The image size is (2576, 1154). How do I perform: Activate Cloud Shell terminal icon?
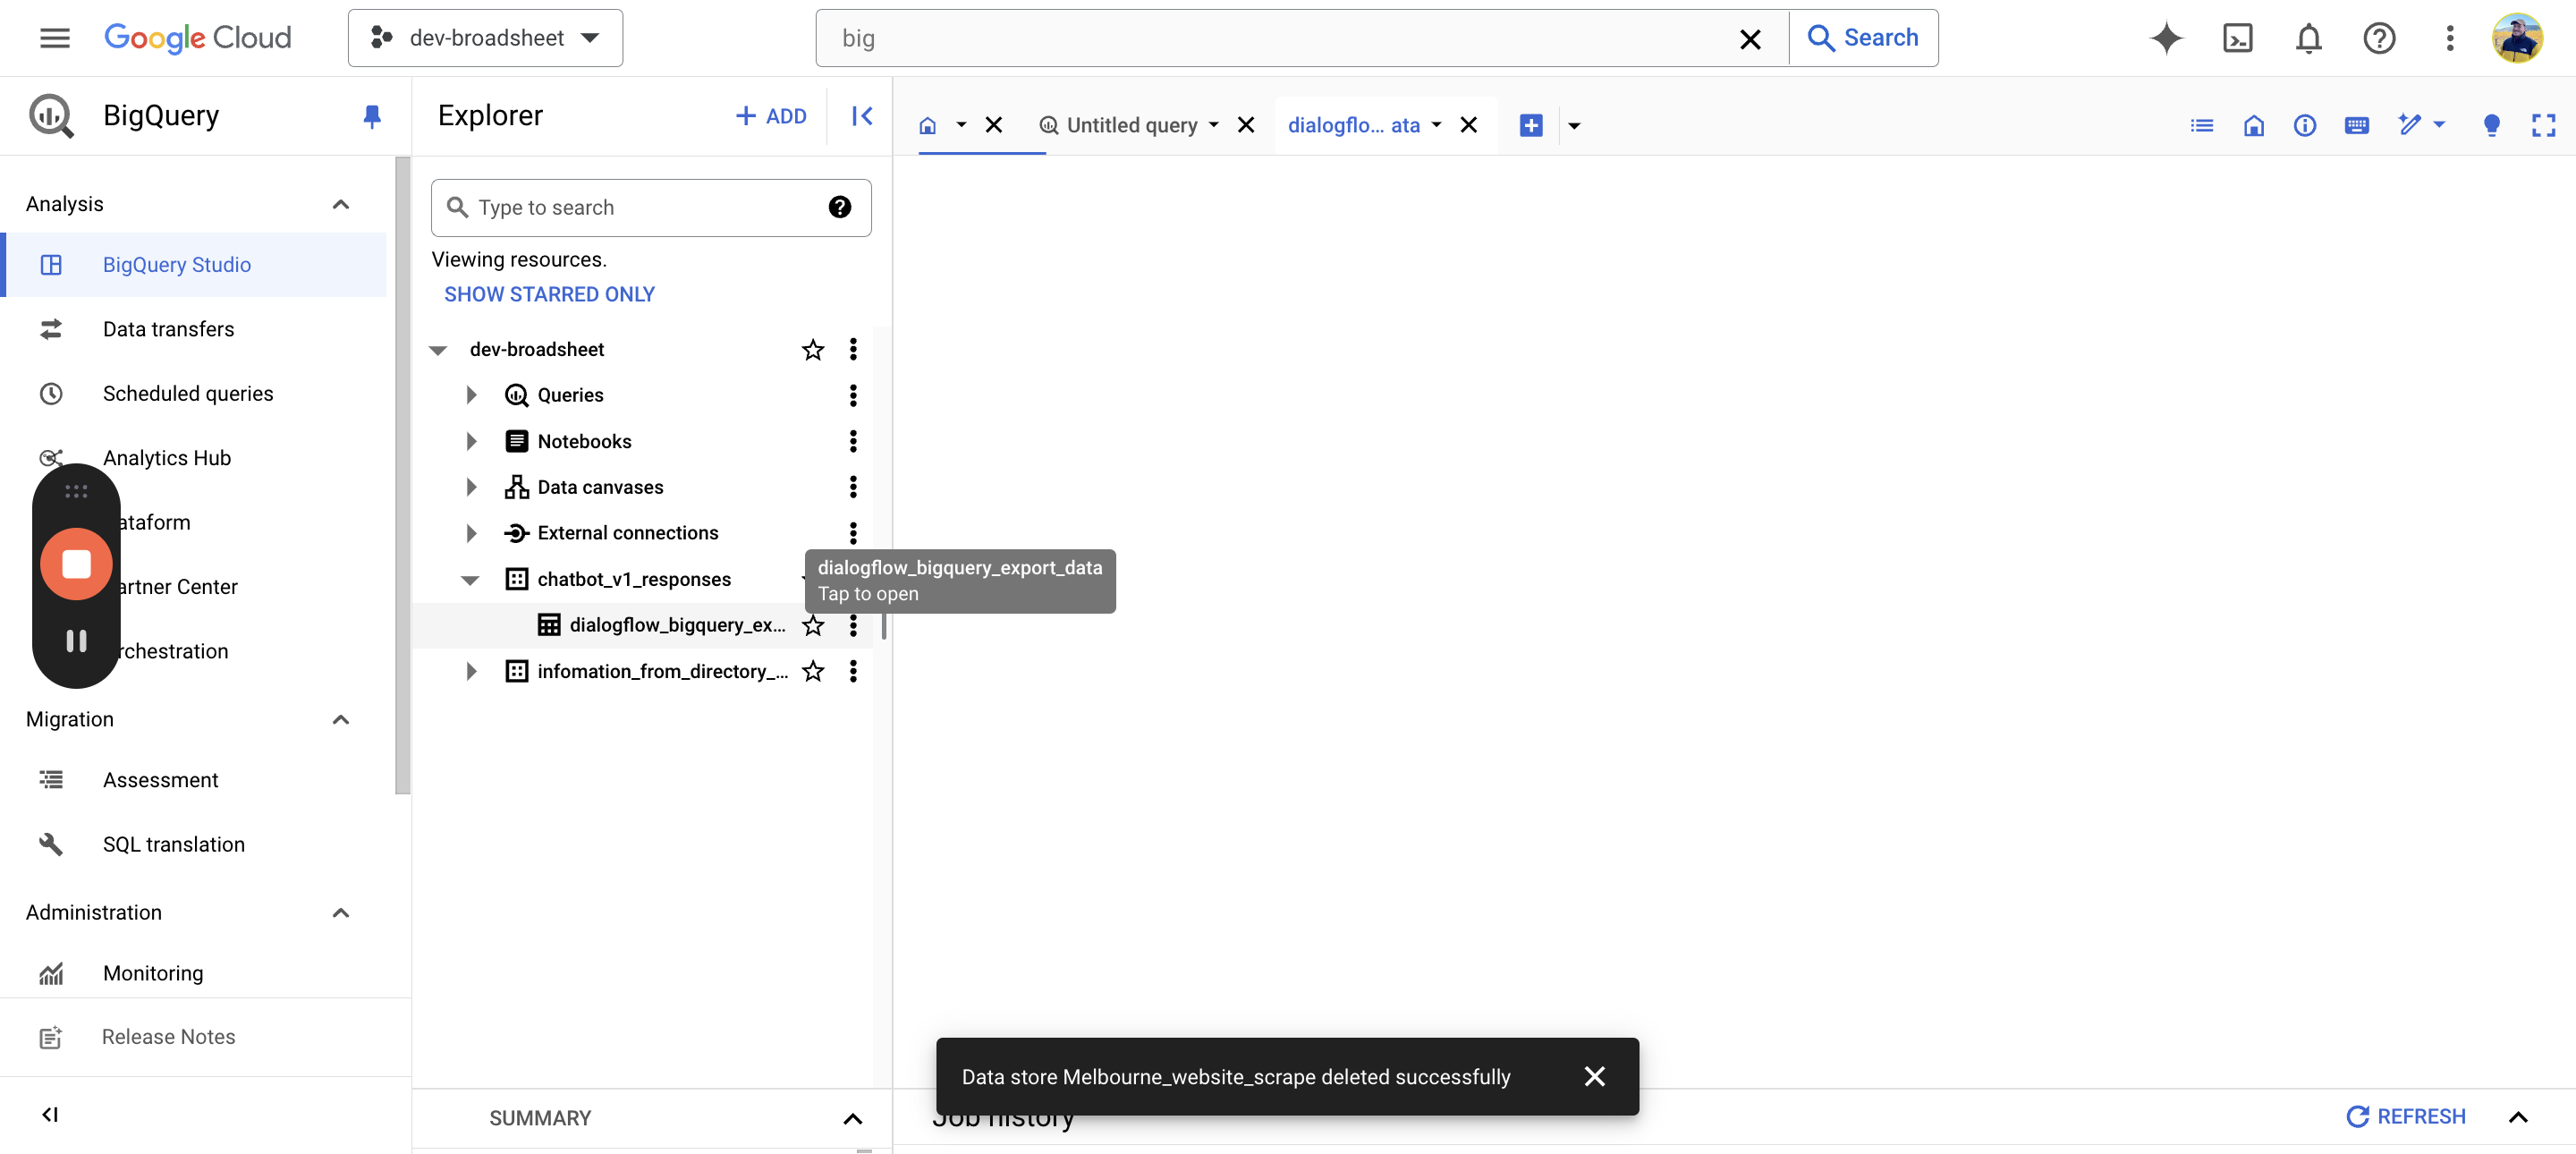click(2237, 38)
